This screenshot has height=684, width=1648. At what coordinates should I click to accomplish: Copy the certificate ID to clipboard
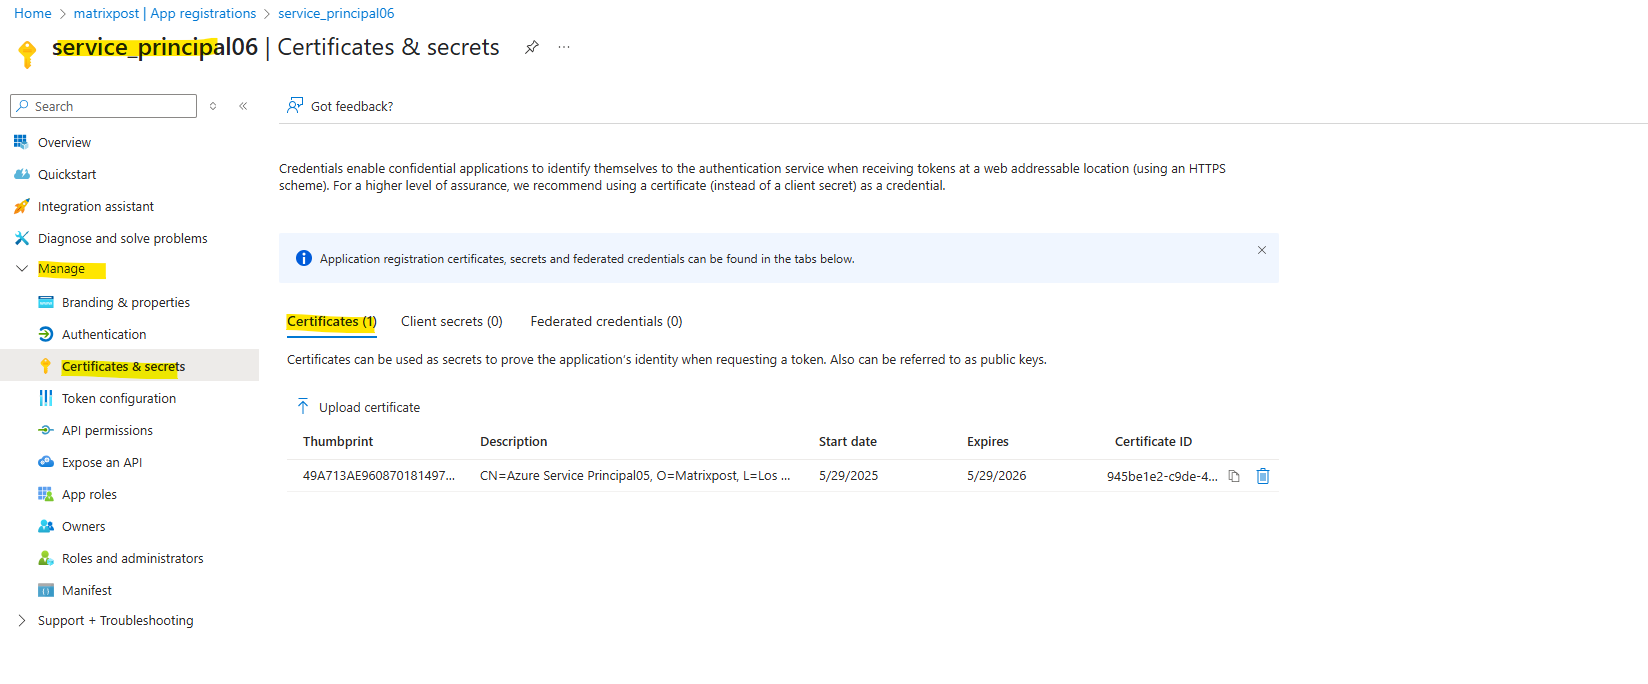[1234, 476]
